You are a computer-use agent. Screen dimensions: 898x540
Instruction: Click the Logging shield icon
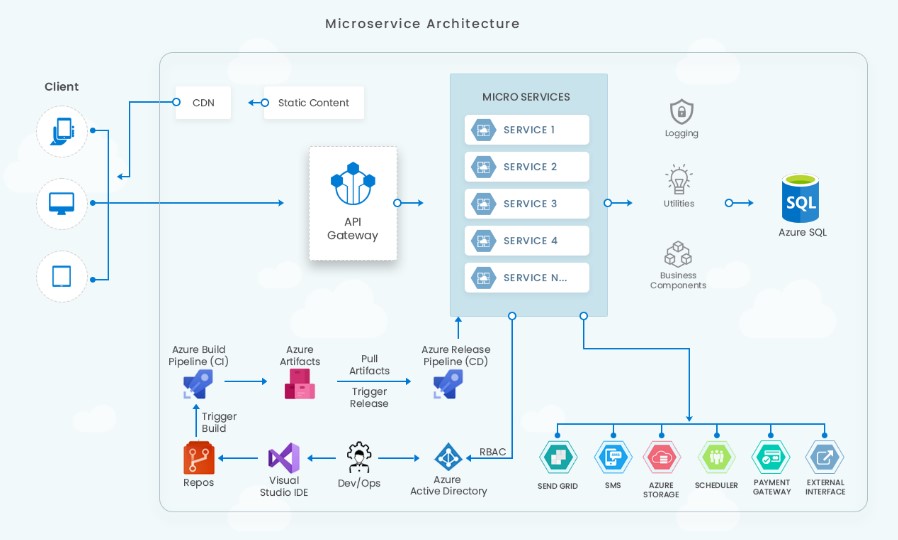682,112
